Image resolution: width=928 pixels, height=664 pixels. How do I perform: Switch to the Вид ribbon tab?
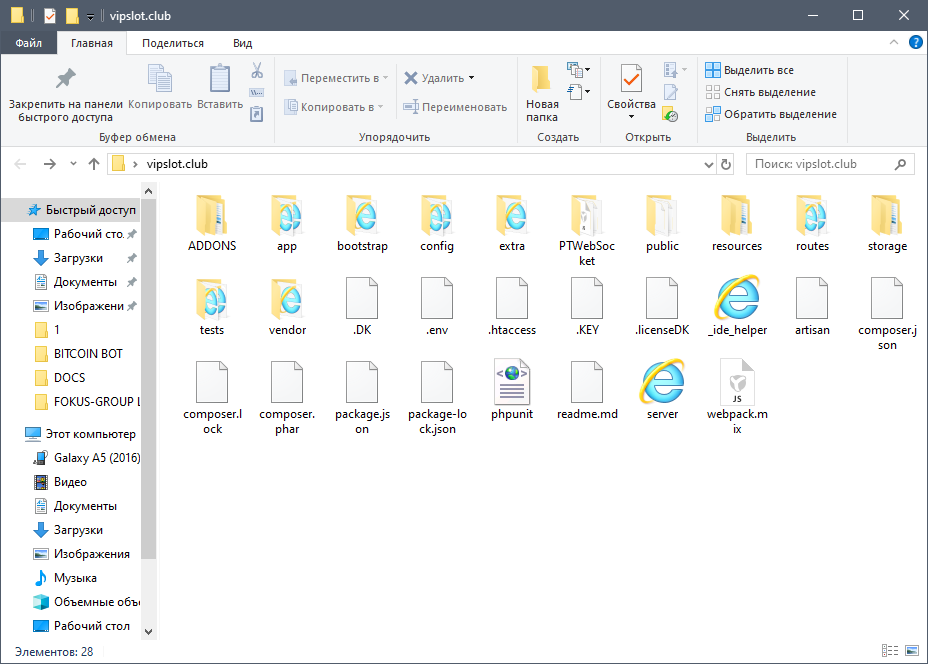click(242, 43)
